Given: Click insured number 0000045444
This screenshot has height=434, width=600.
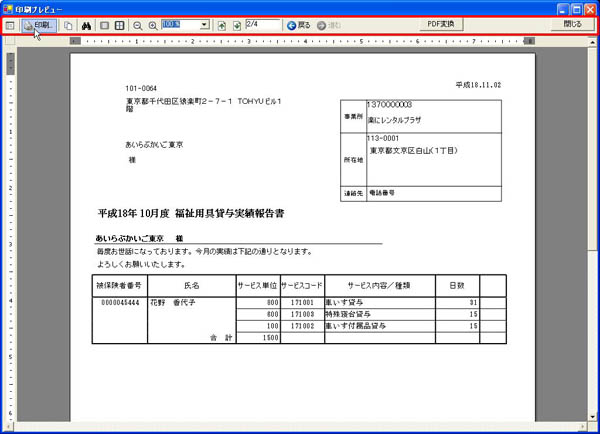Looking at the screenshot, I should 120,303.
